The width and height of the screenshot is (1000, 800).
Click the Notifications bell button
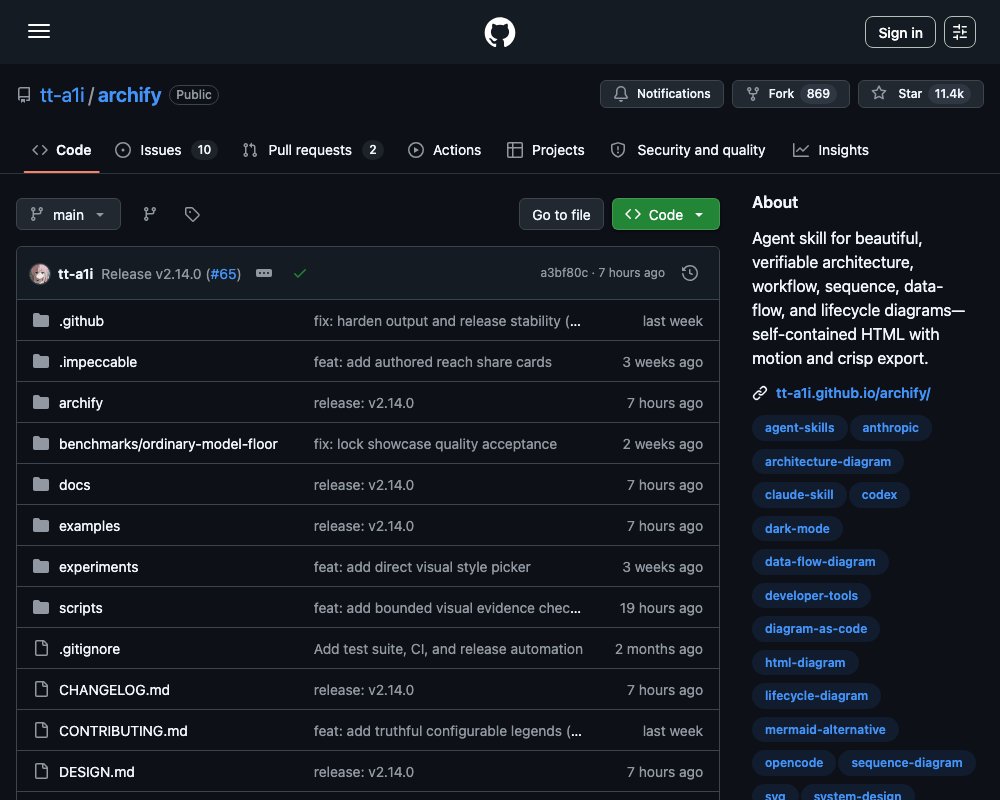tap(661, 94)
